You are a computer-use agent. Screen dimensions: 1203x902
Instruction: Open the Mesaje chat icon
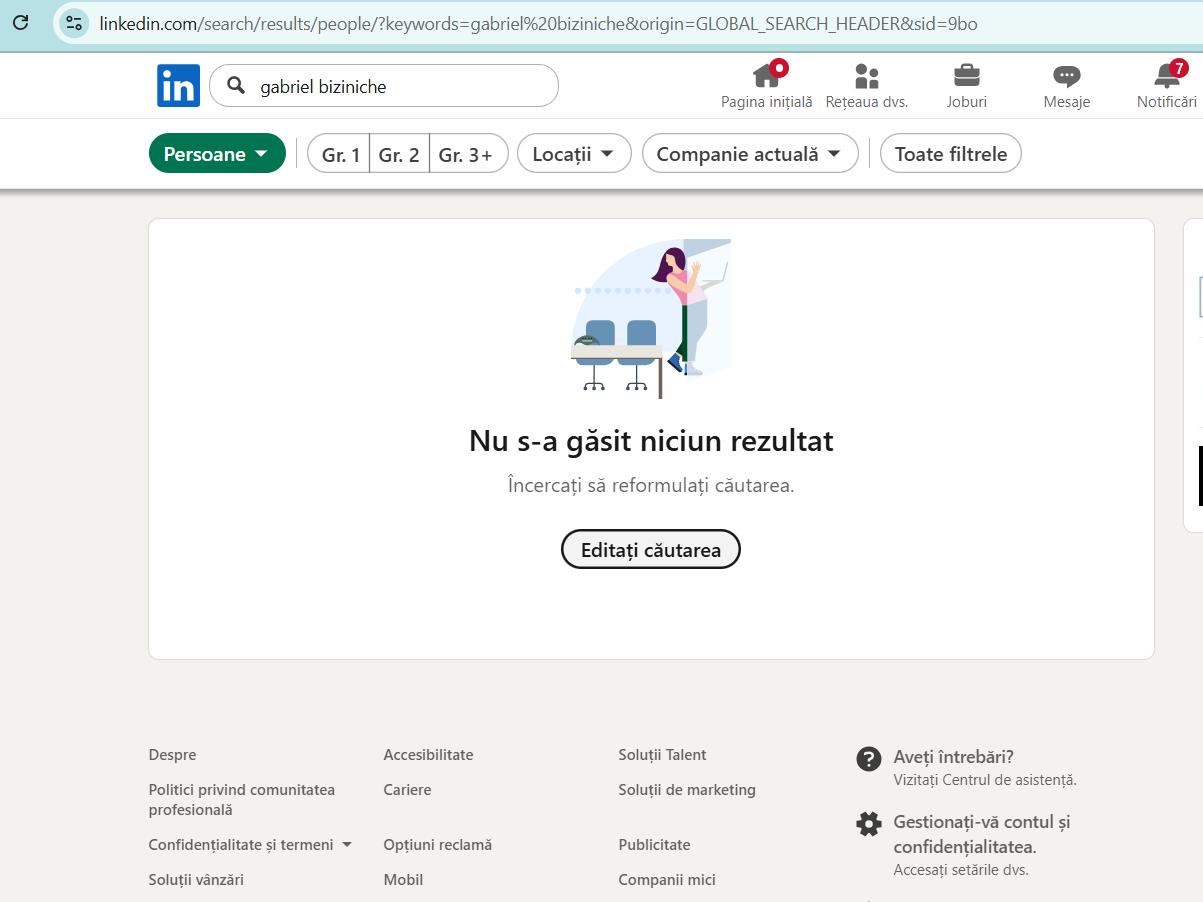click(1066, 76)
